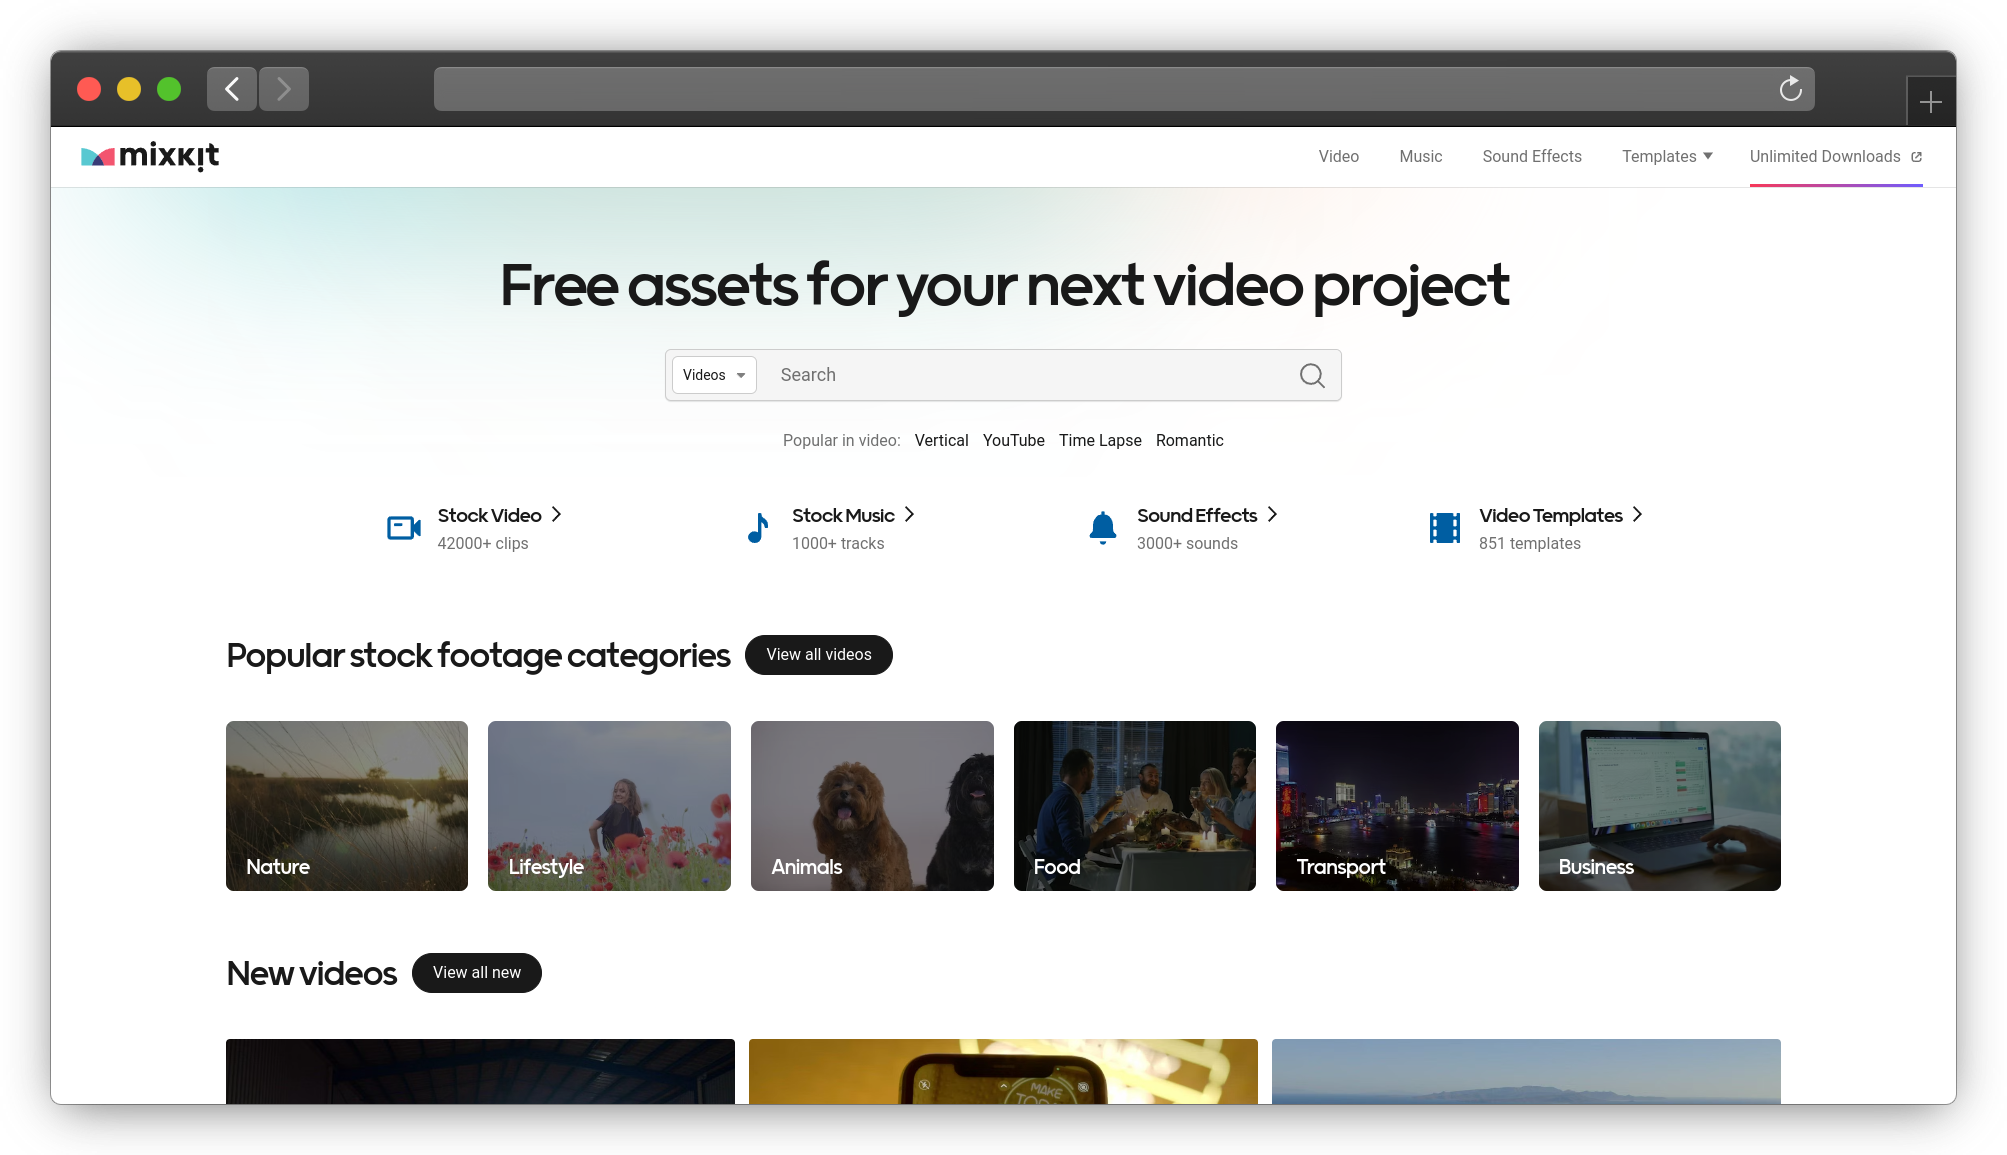Click the chevron next to Stock Video
The image size is (2007, 1155).
click(x=557, y=514)
